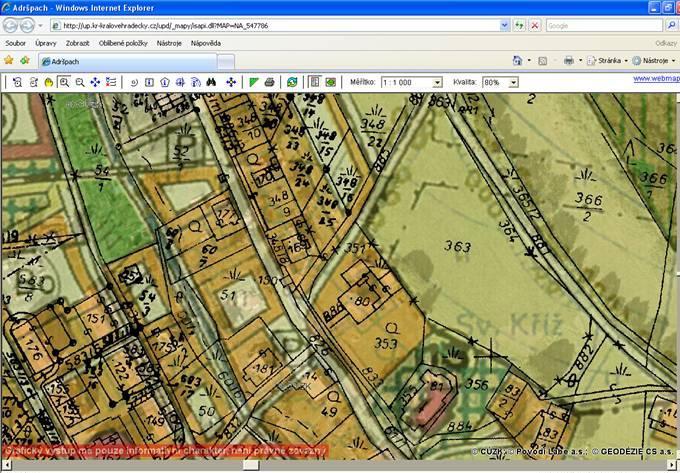The image size is (680, 473).
Task: Open the layers list icon
Action: pos(111,82)
